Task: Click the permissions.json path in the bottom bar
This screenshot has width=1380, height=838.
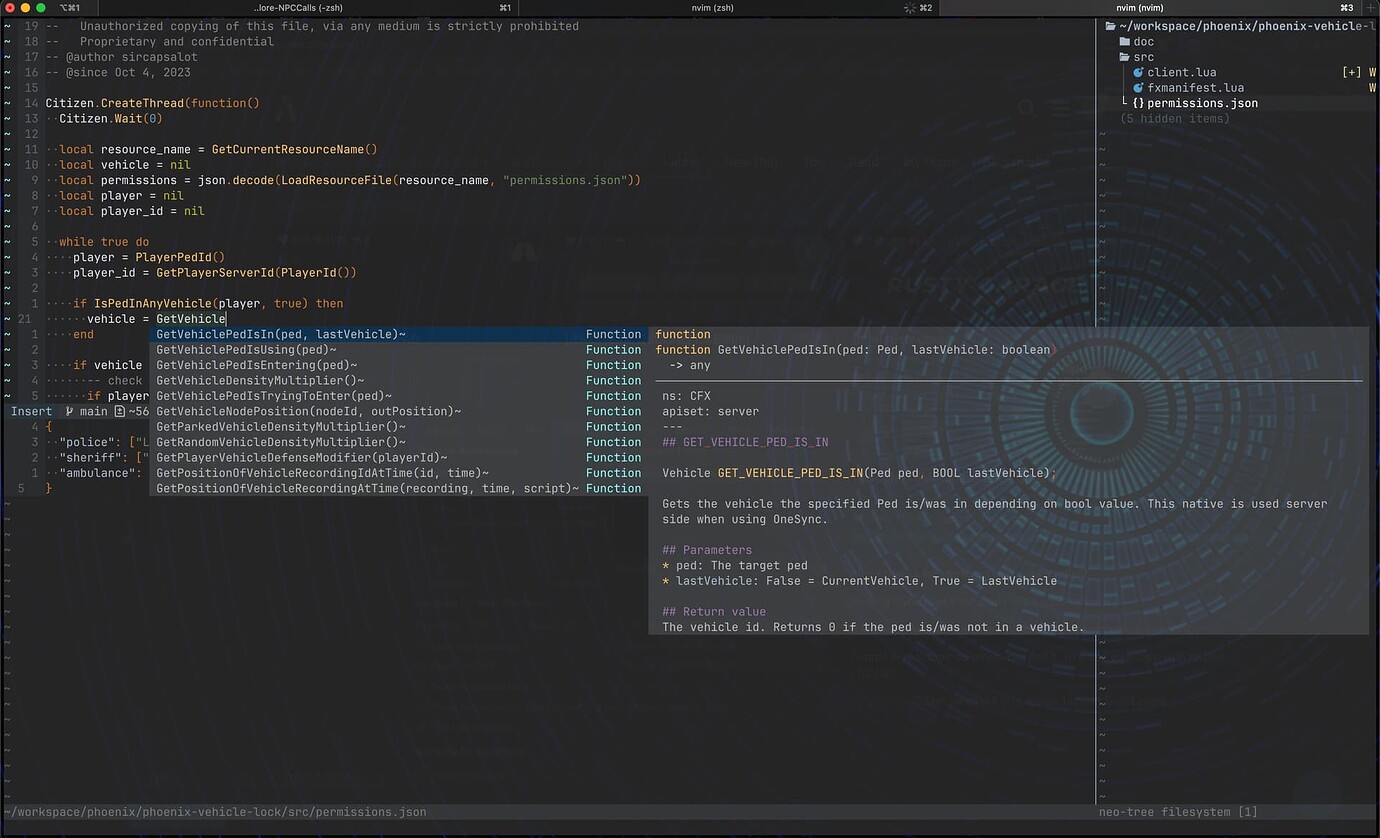Action: pos(213,812)
